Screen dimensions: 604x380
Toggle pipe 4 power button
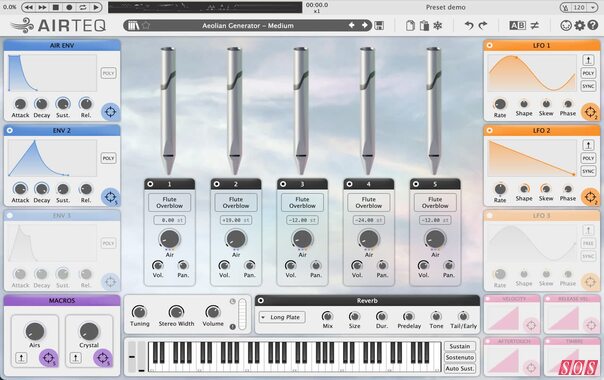tap(349, 184)
